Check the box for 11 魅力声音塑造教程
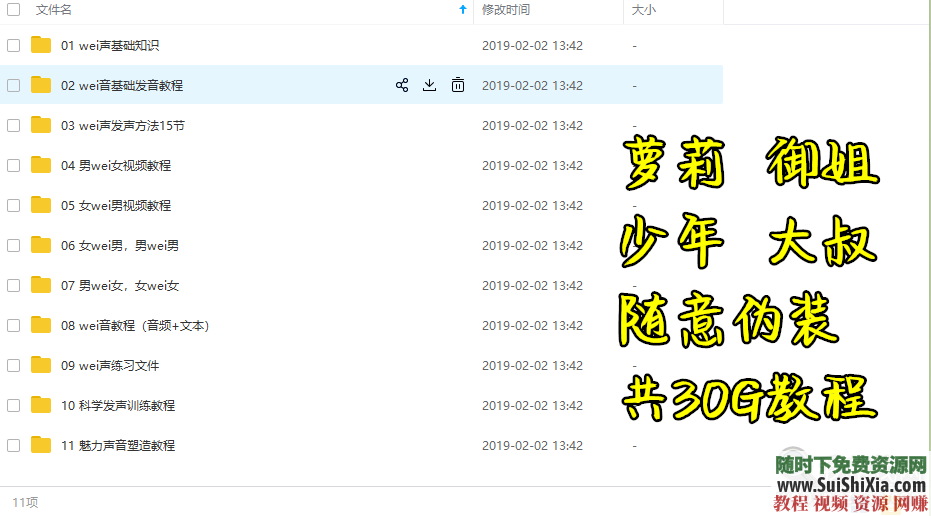Viewport: 931px width, 516px height. (x=14, y=445)
